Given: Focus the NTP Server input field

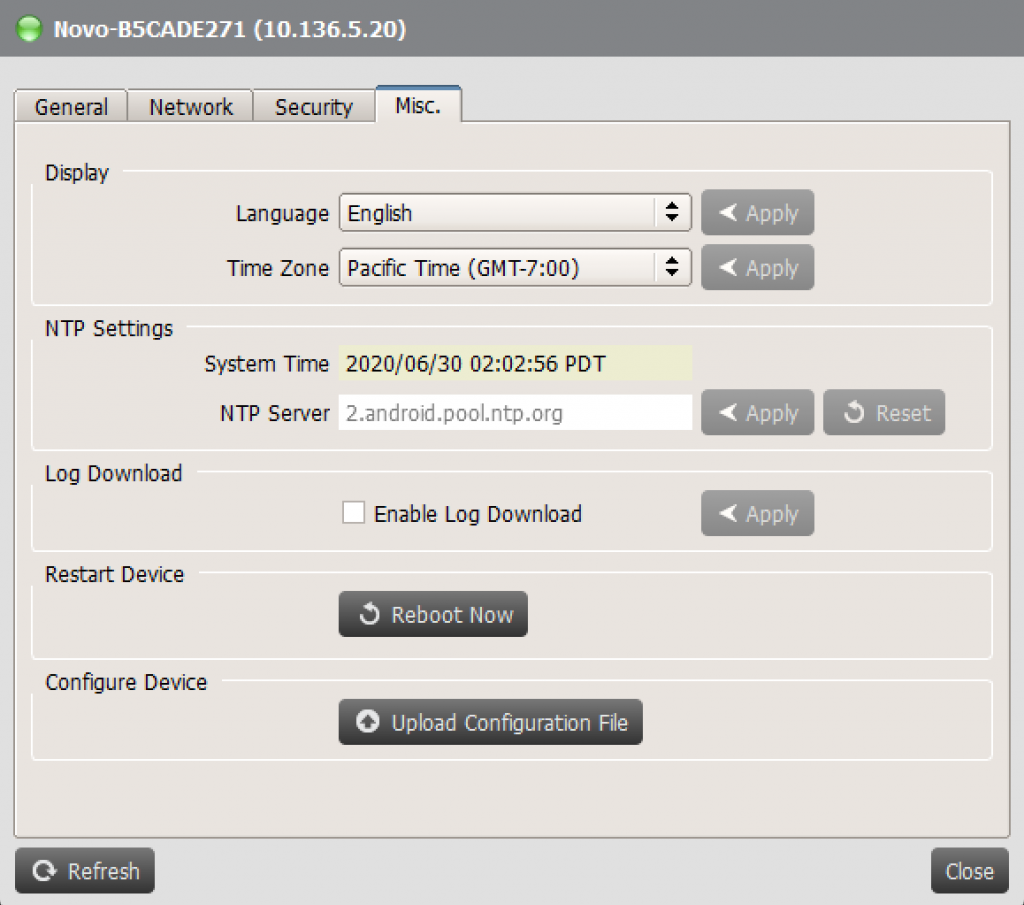Looking at the screenshot, I should click(x=515, y=413).
